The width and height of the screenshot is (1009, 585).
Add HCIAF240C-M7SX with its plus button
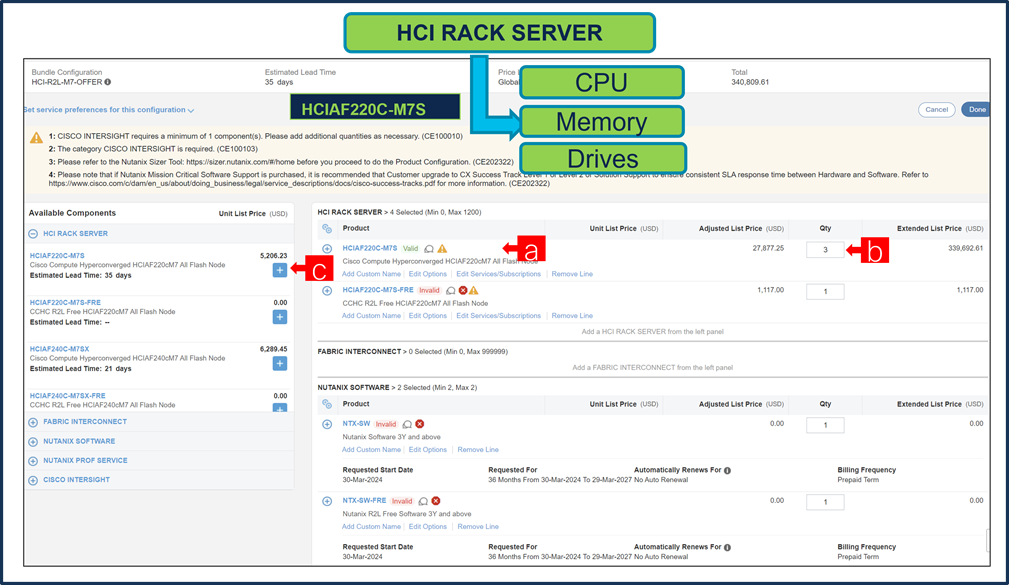(x=279, y=364)
